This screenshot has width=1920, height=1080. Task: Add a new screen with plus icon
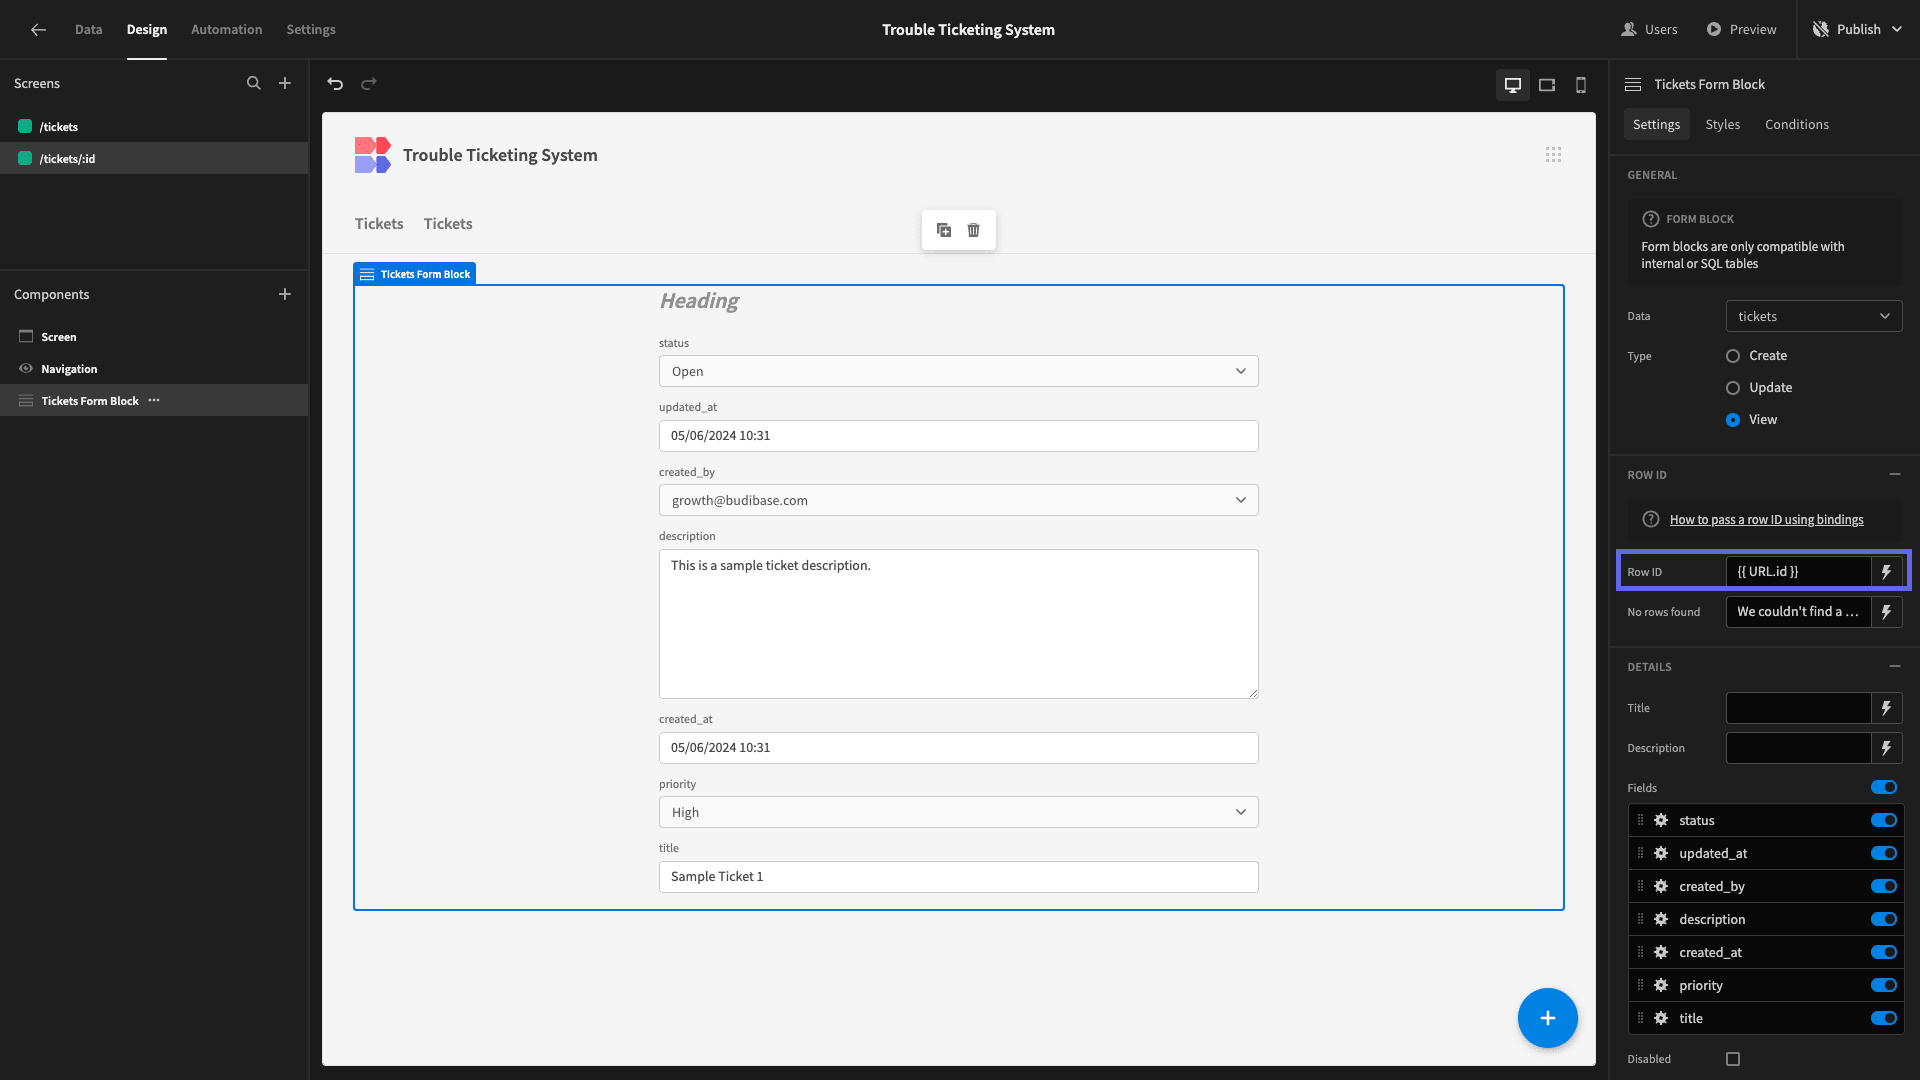285,84
